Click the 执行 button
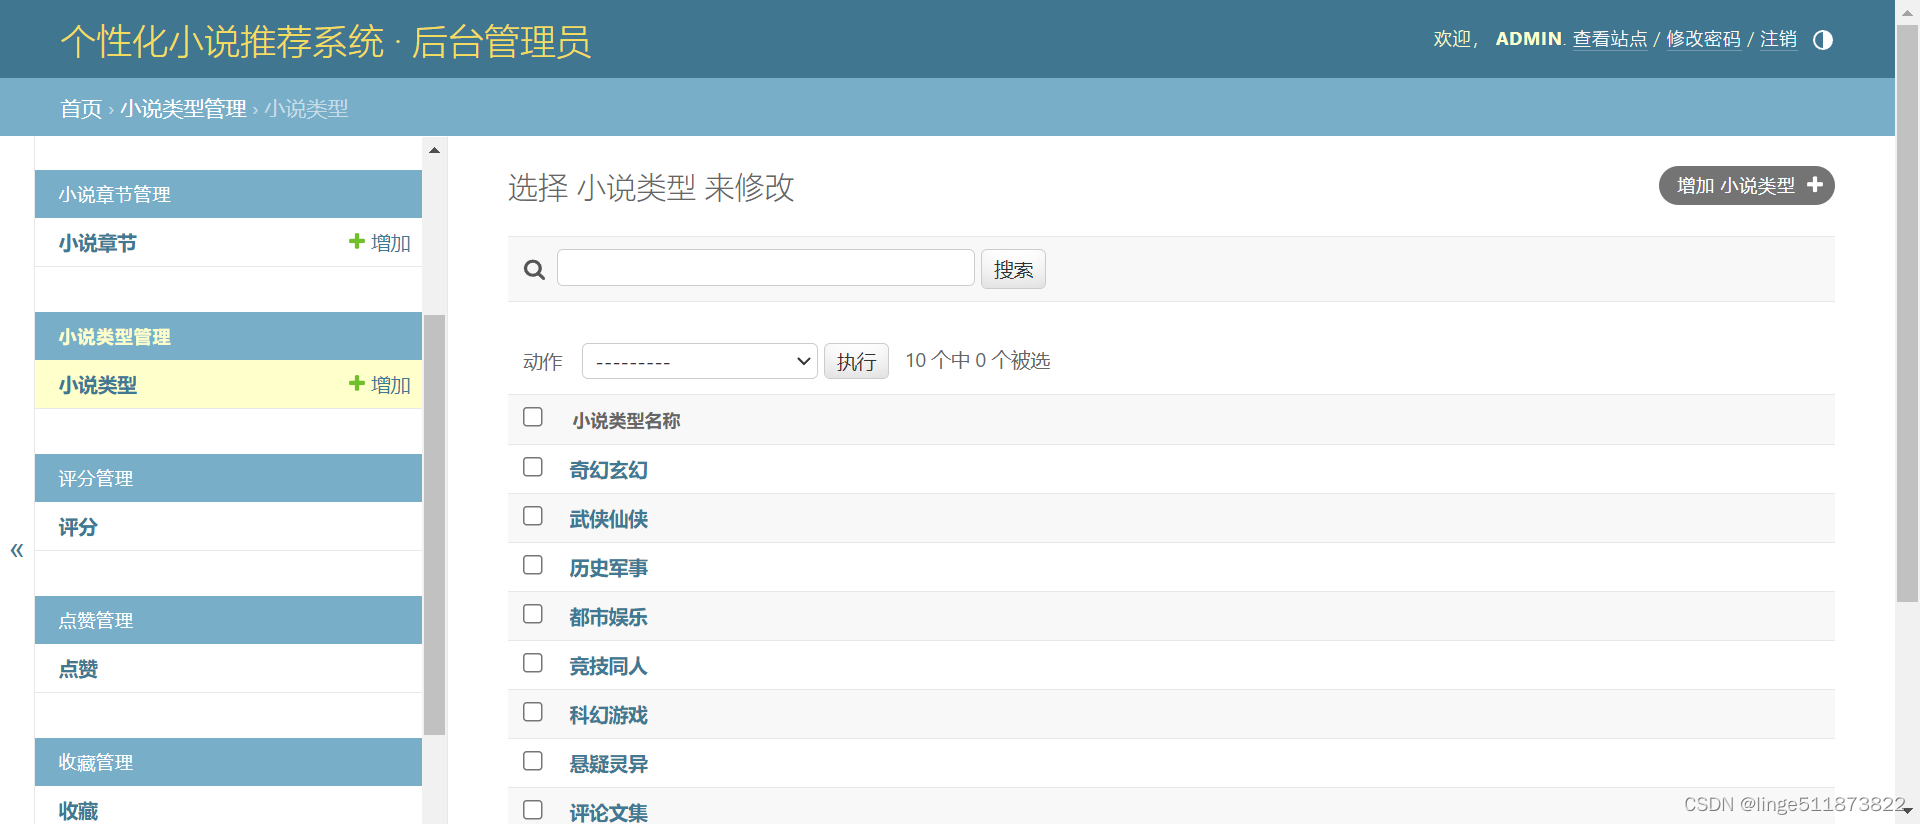The height and width of the screenshot is (824, 1920). click(856, 361)
